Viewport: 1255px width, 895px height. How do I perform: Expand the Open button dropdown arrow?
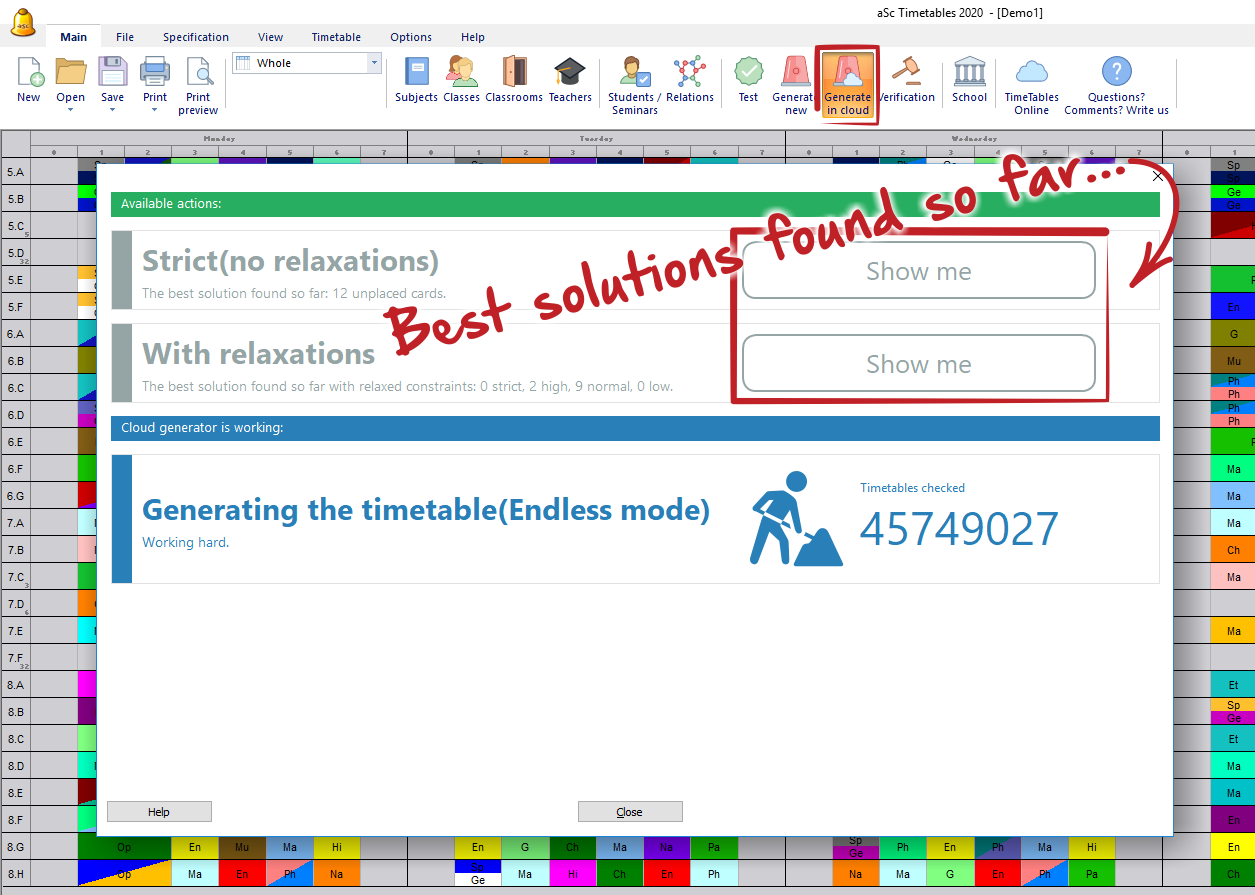click(70, 110)
